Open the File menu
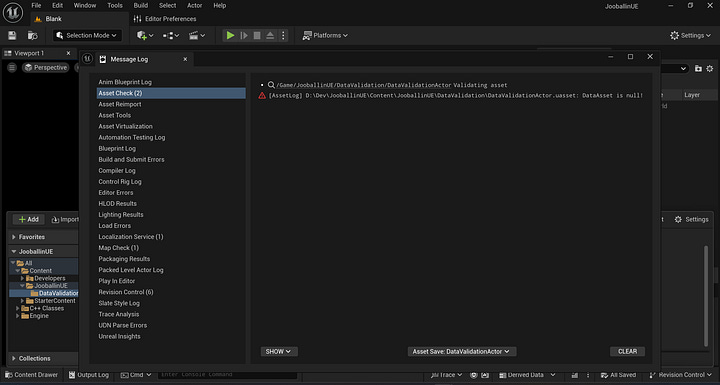 (36, 6)
